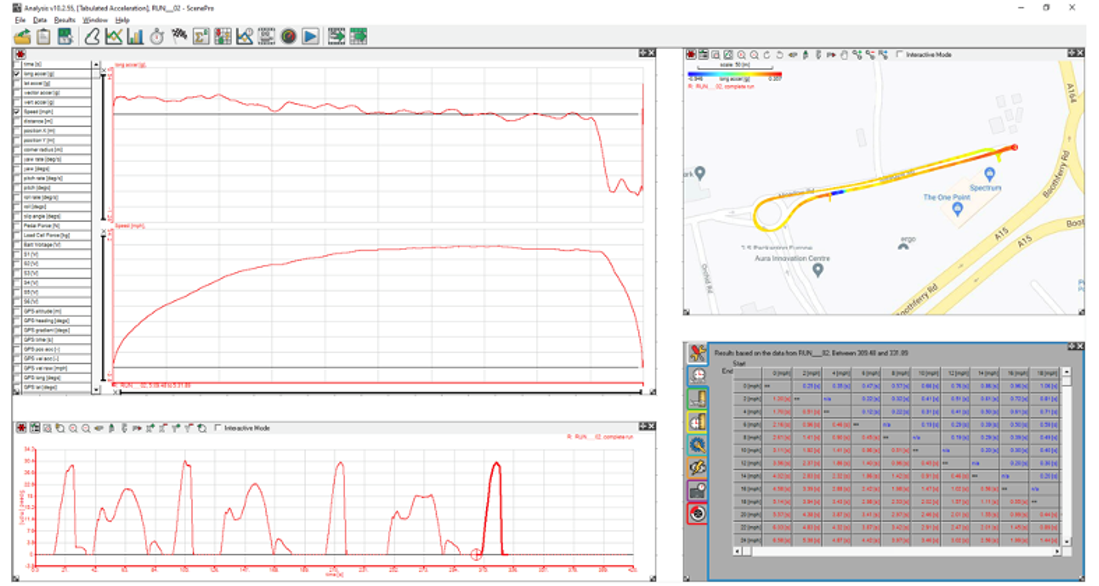Click the open file folder toolbar icon
The width and height of the screenshot is (1099, 586).
[x=22, y=37]
